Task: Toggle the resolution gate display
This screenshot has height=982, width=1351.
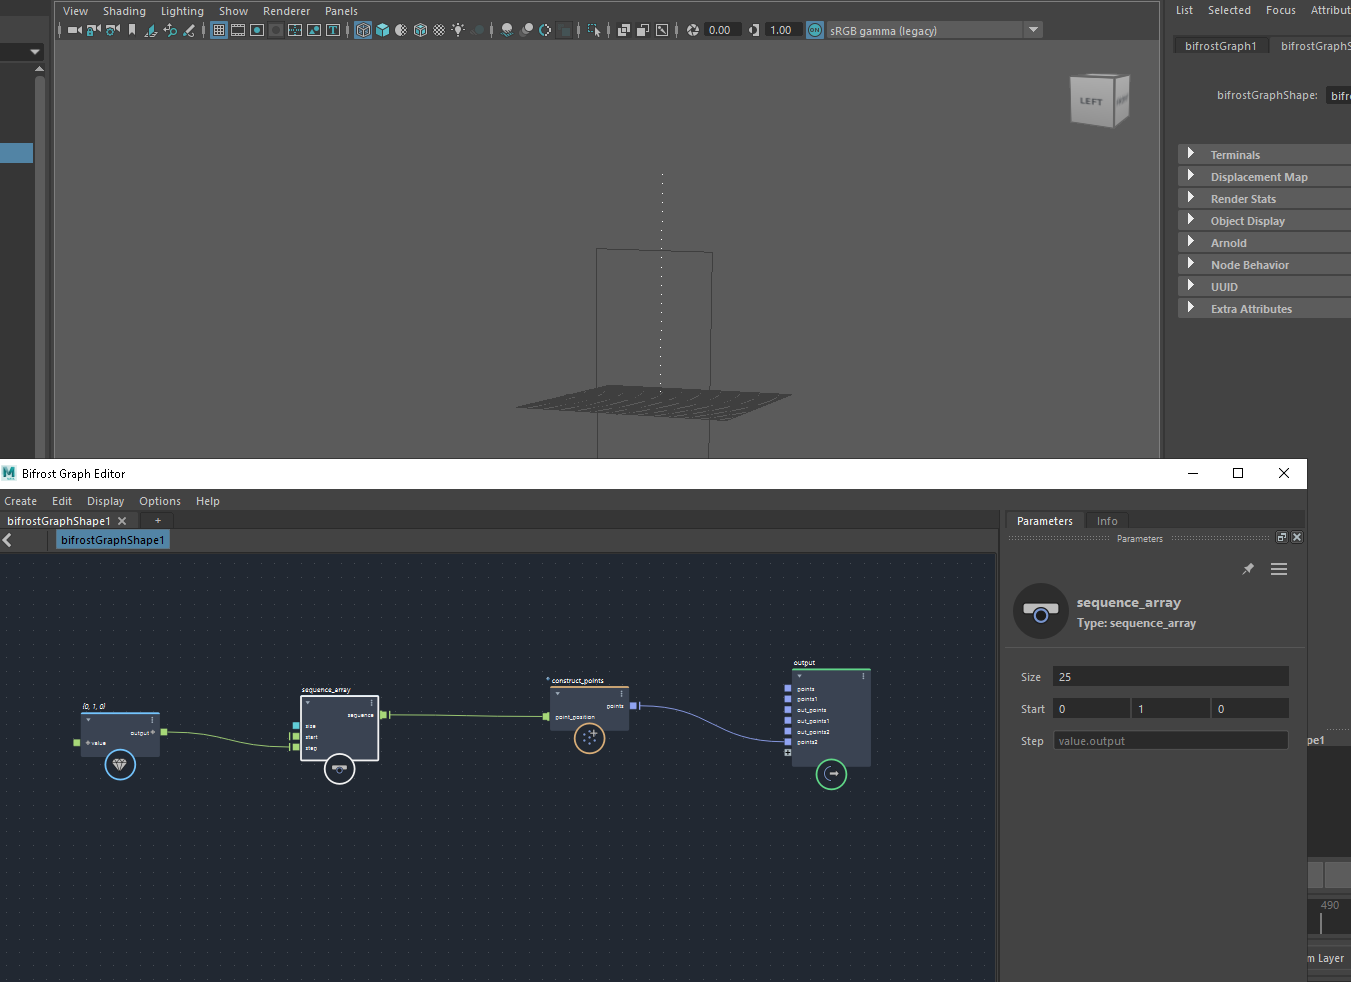Action: tap(257, 30)
